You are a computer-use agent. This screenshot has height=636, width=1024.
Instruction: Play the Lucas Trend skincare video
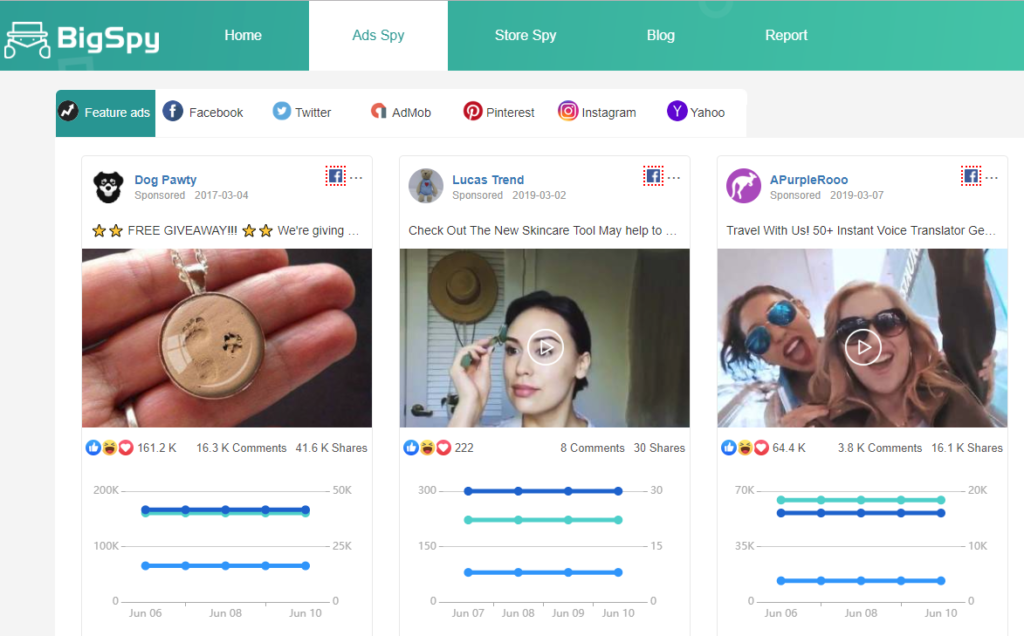coord(545,348)
